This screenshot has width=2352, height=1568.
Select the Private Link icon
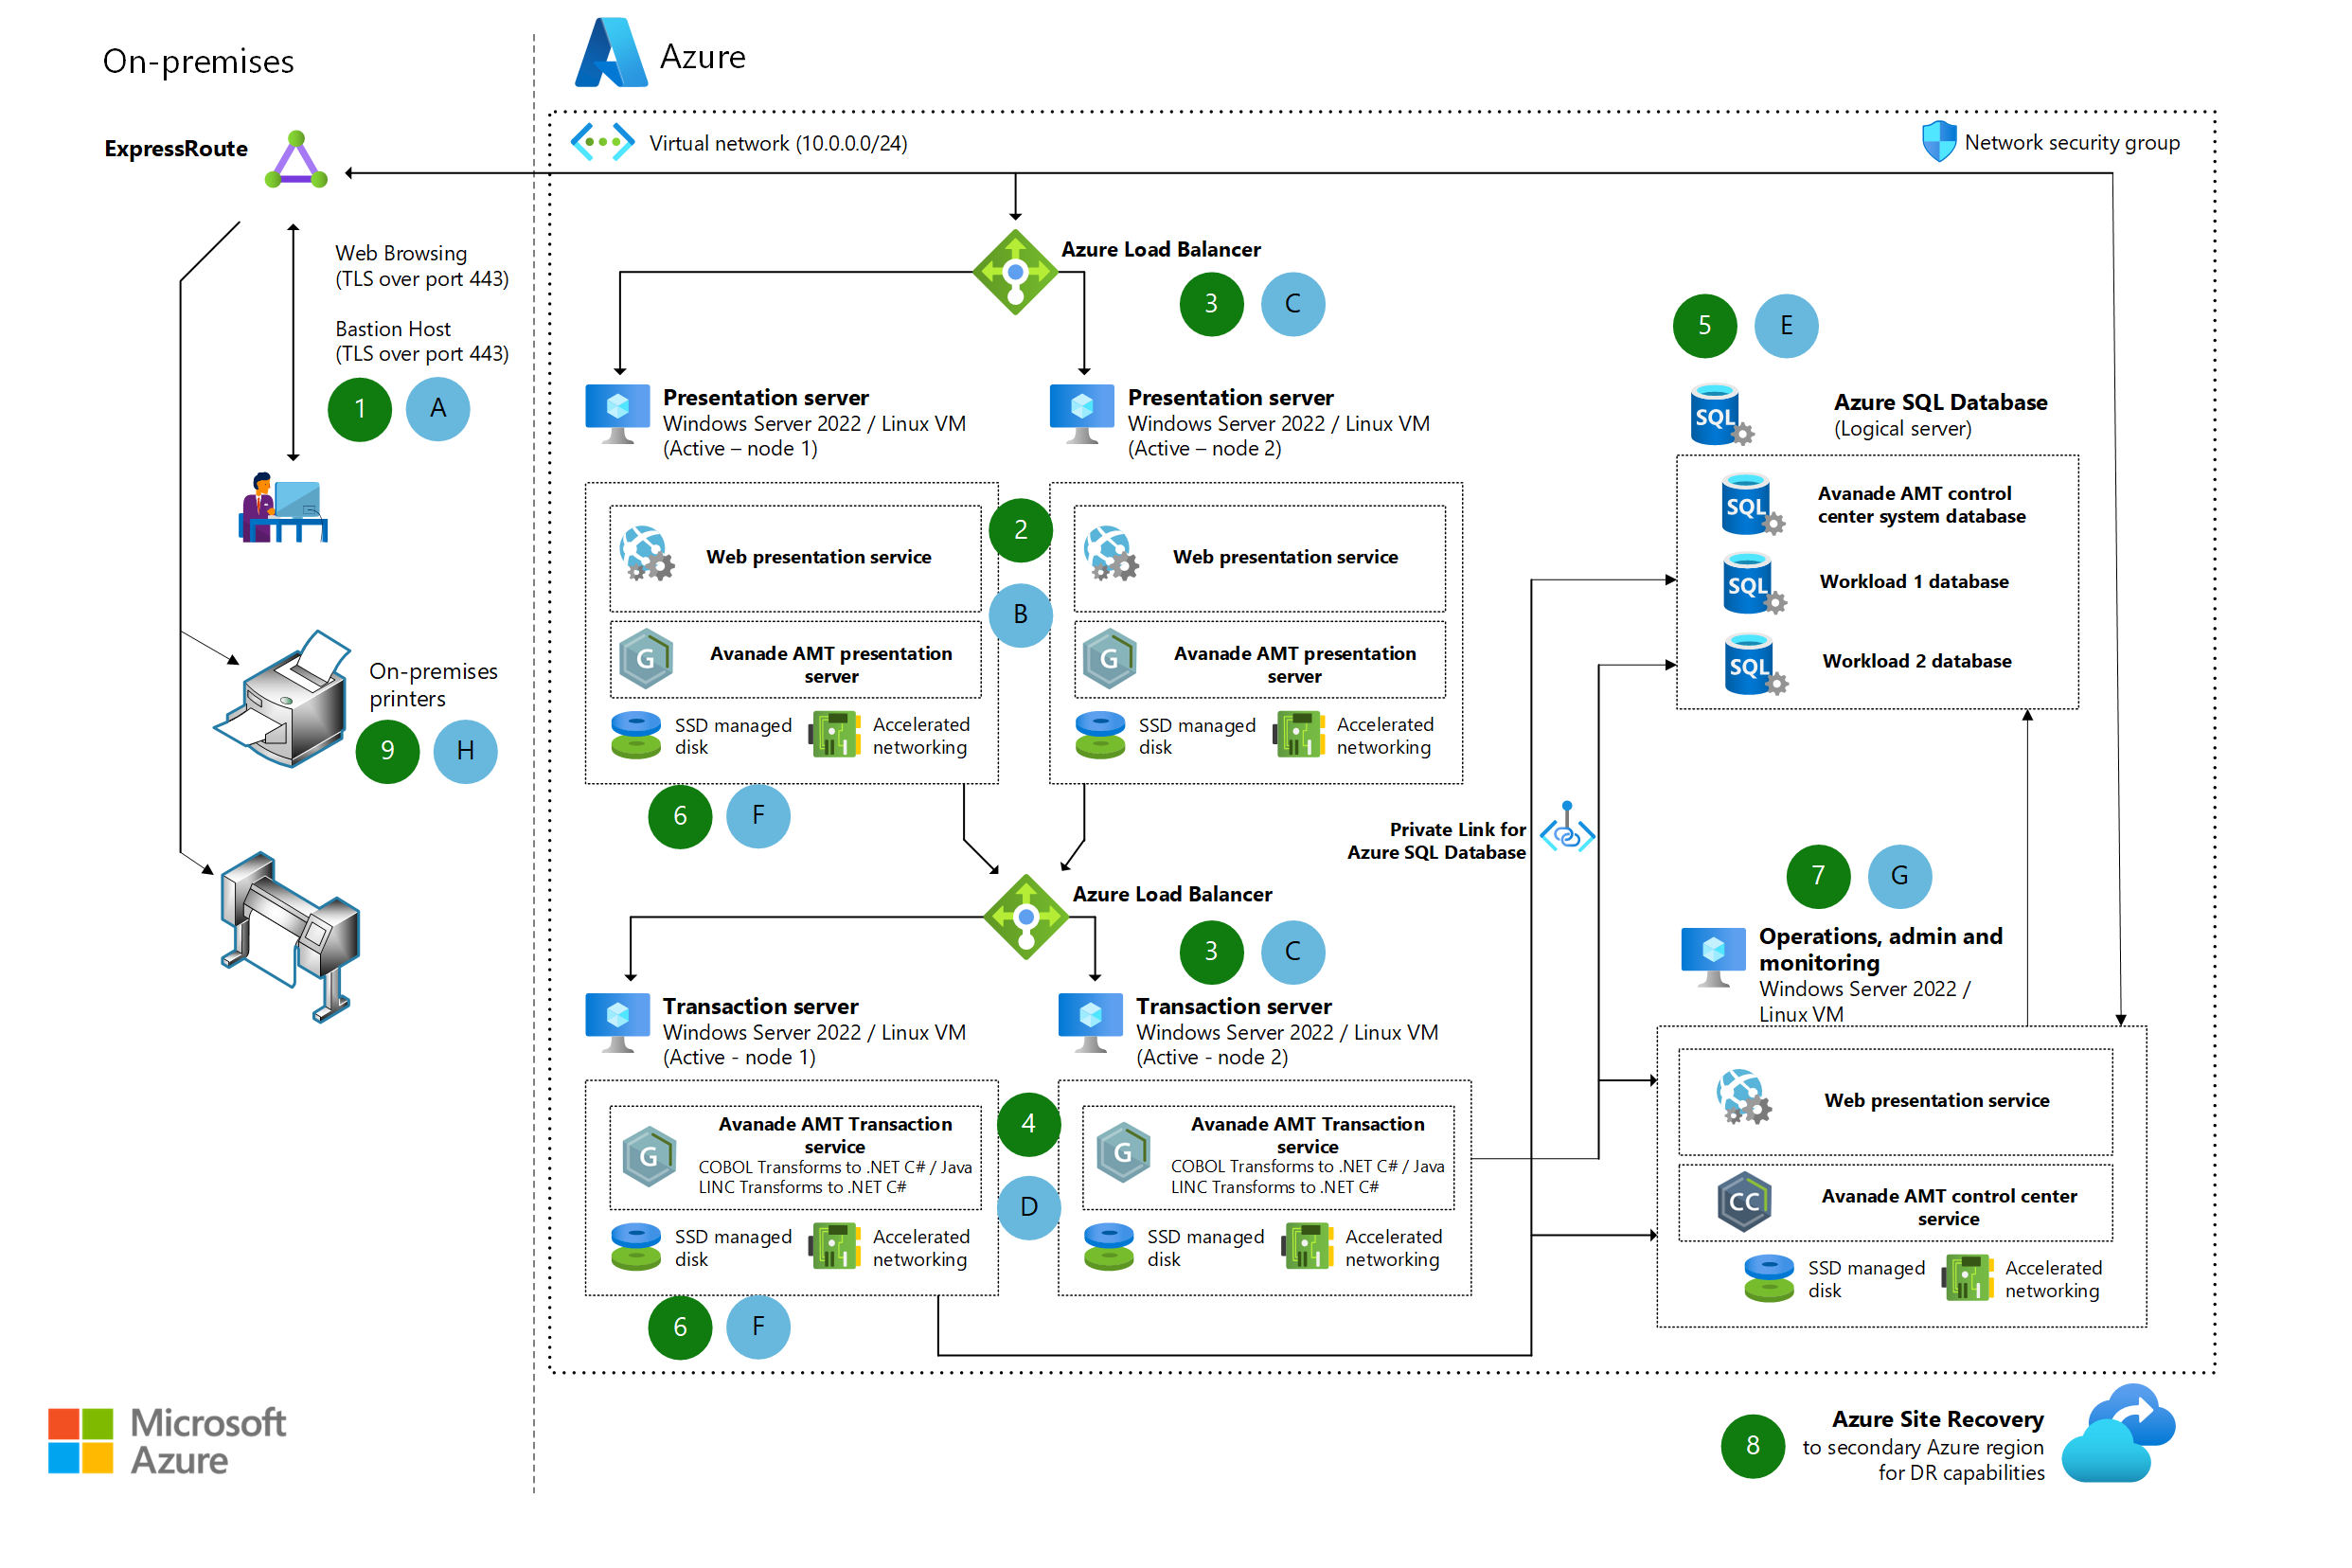[x=1567, y=828]
